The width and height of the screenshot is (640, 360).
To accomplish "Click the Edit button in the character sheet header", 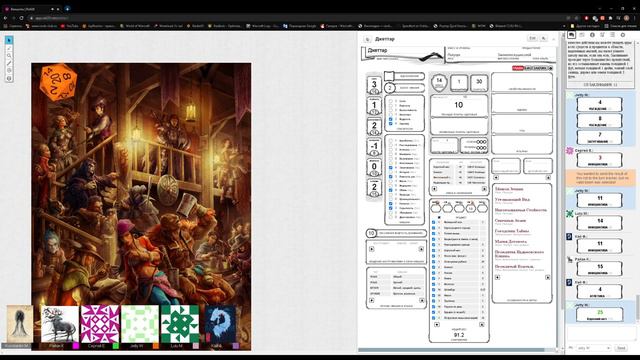I will [x=532, y=38].
